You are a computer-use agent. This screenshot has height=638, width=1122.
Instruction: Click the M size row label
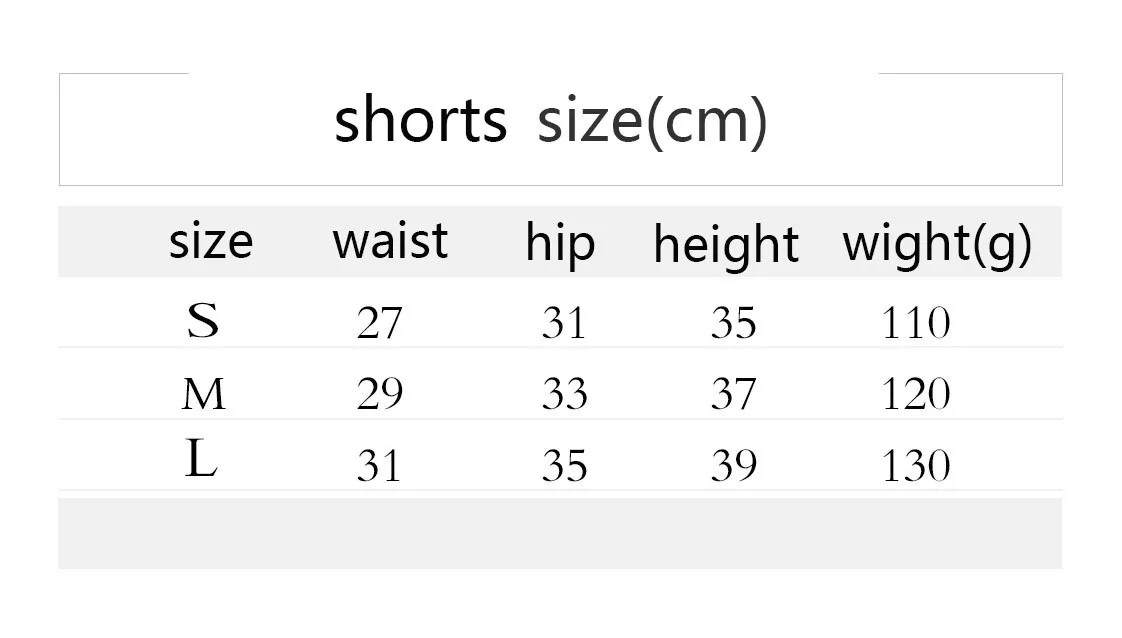pos(204,394)
